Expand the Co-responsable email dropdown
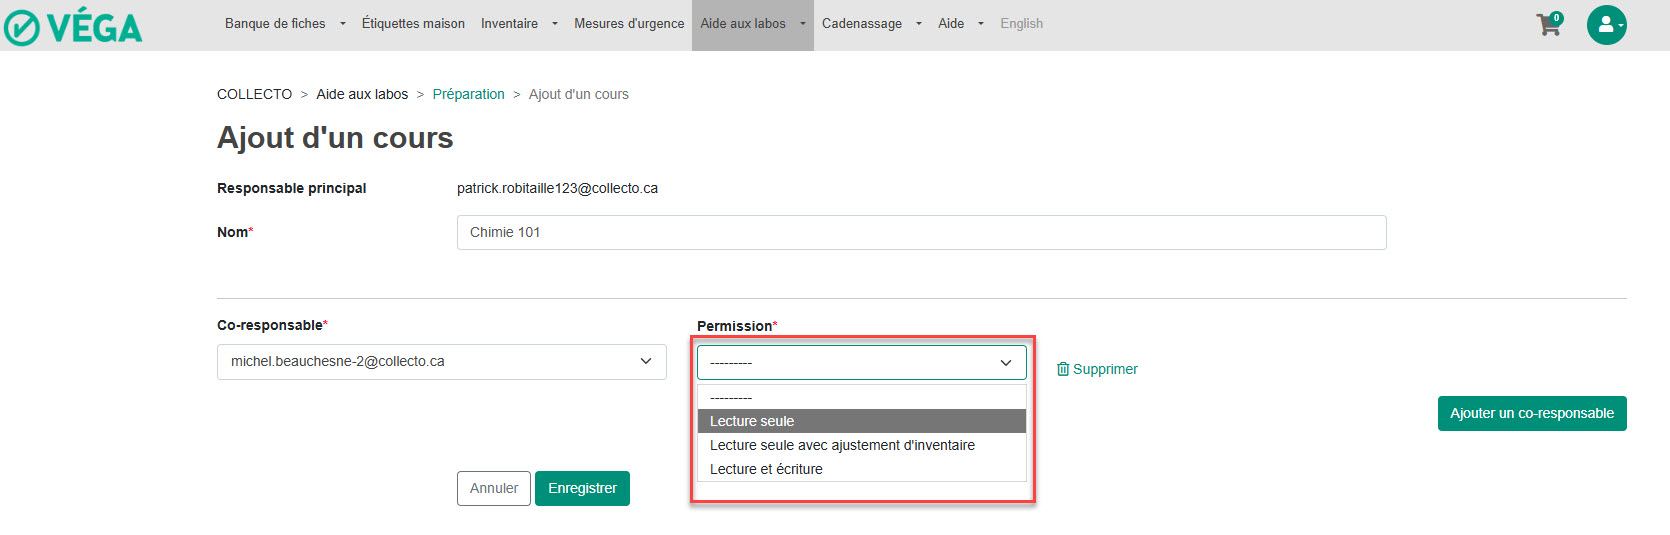The height and width of the screenshot is (535, 1670). point(441,362)
